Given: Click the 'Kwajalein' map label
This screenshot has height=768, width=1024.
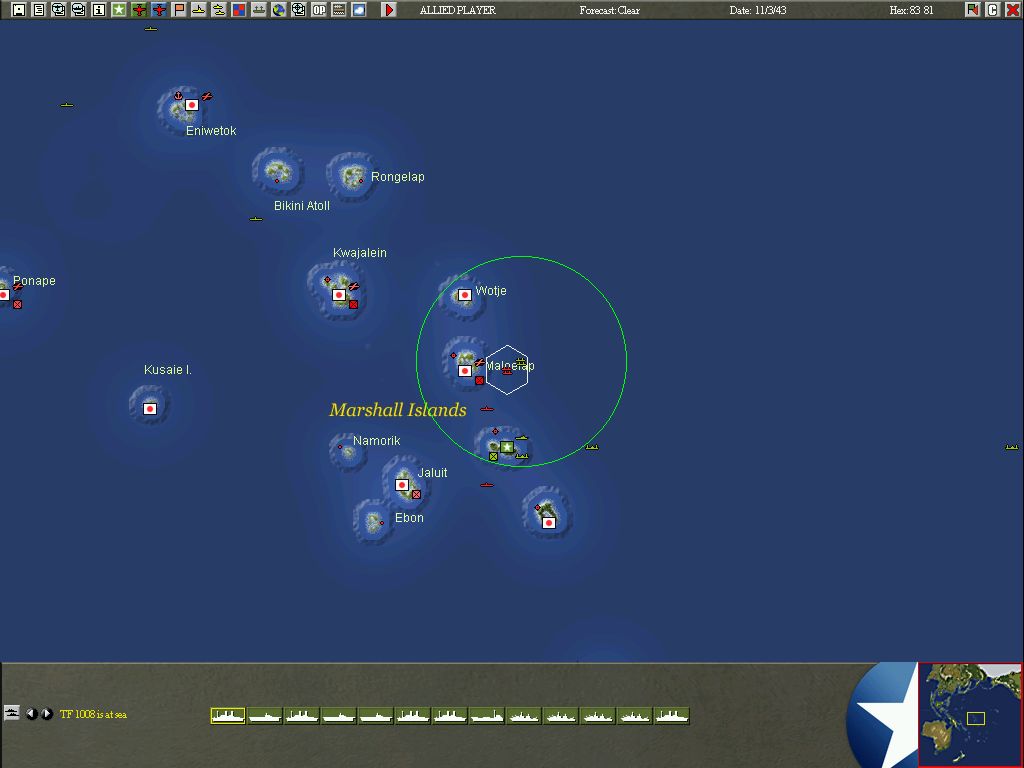Looking at the screenshot, I should pyautogui.click(x=360, y=253).
